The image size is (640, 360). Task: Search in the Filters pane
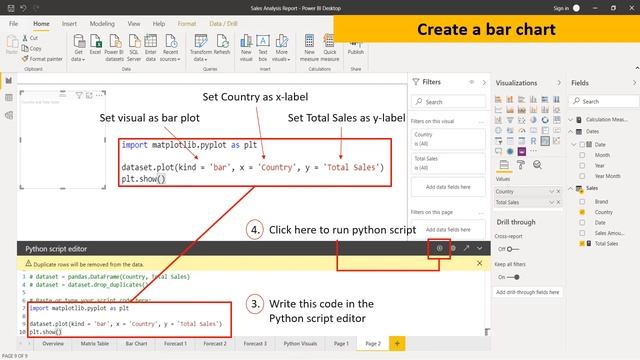(x=449, y=102)
